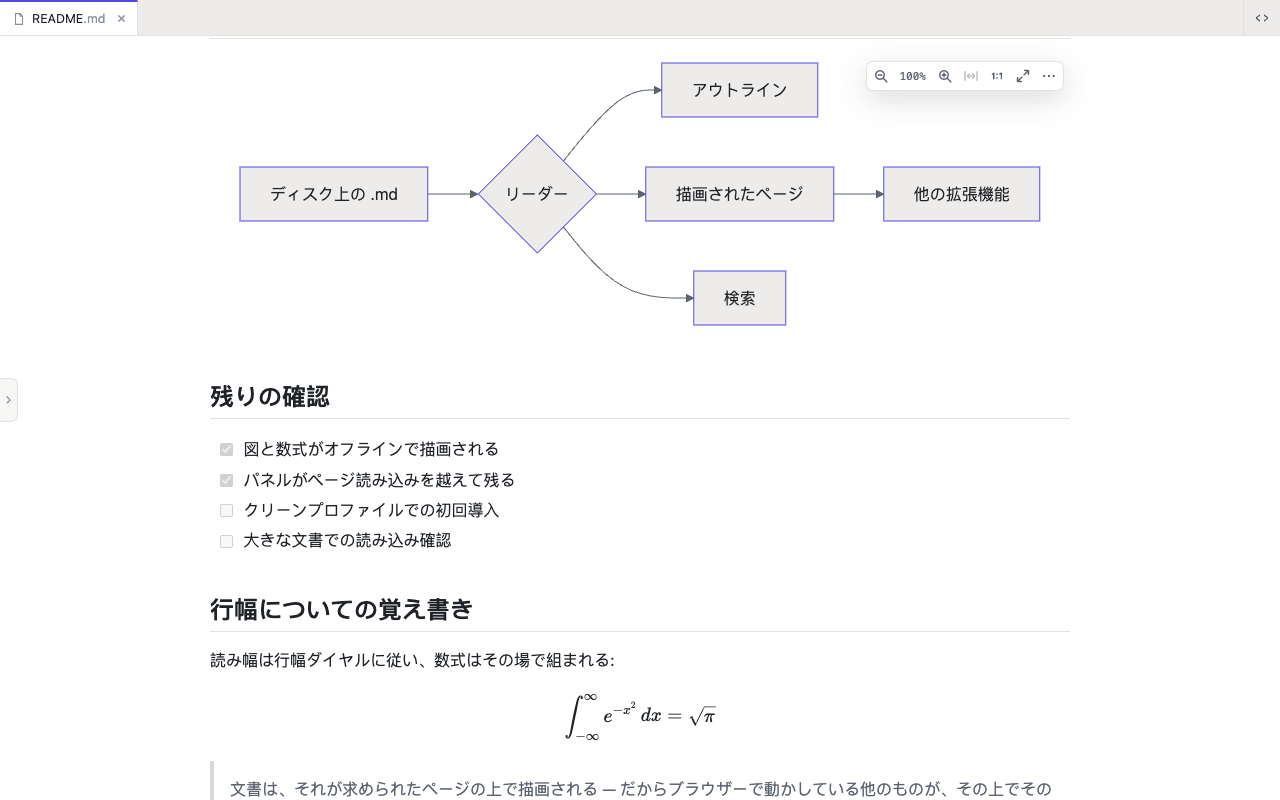Zoom out the diagram
Screen dimensions: 1280x800
[881, 76]
